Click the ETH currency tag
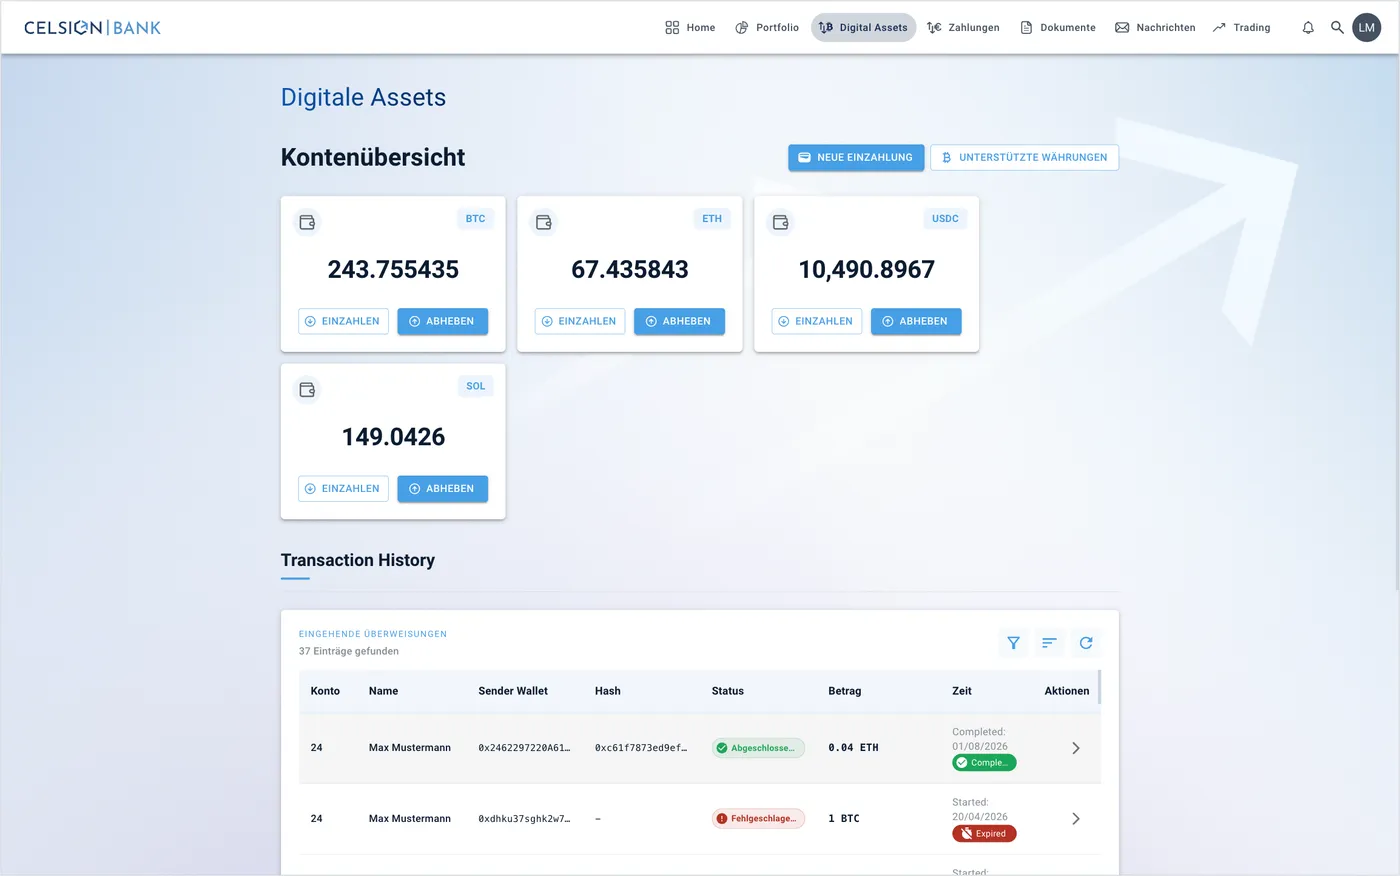 point(712,218)
